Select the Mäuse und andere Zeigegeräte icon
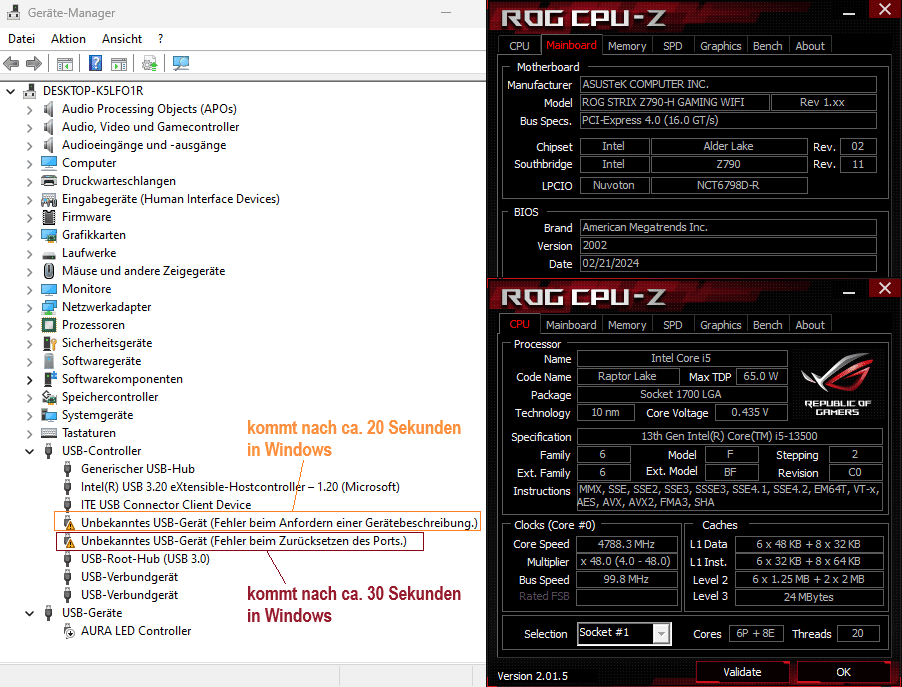The height and width of the screenshot is (687, 902). (49, 271)
